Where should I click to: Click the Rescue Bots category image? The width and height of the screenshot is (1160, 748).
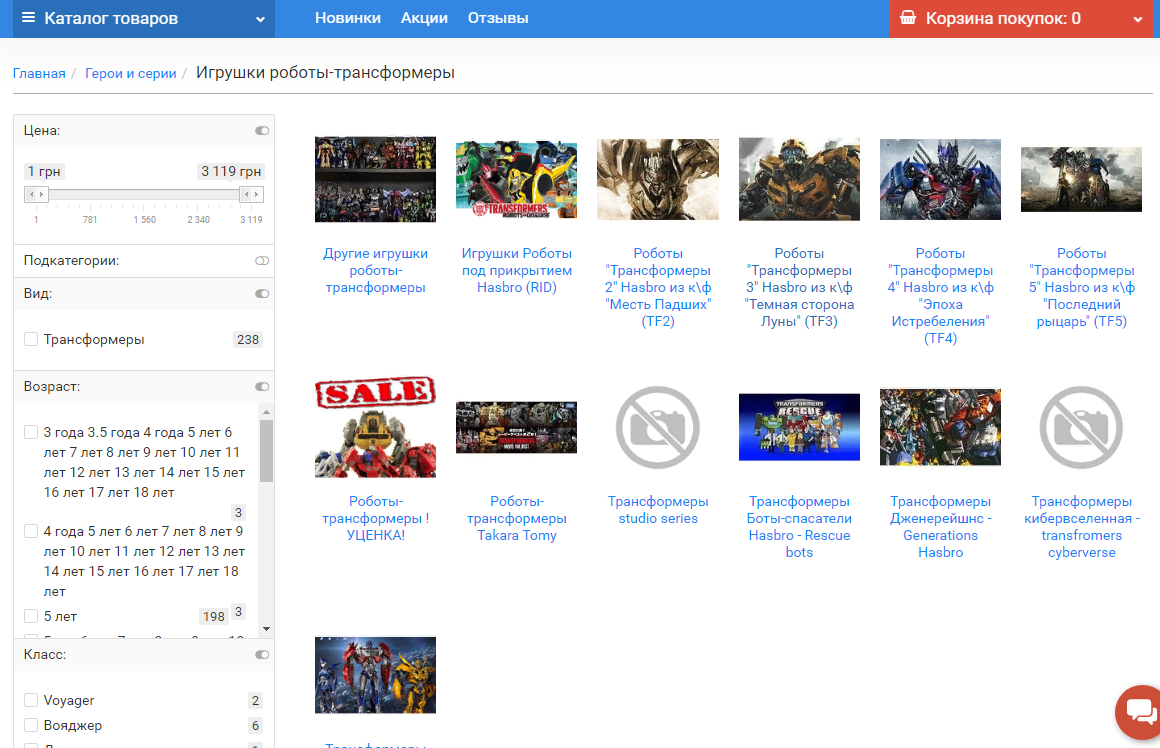point(799,427)
